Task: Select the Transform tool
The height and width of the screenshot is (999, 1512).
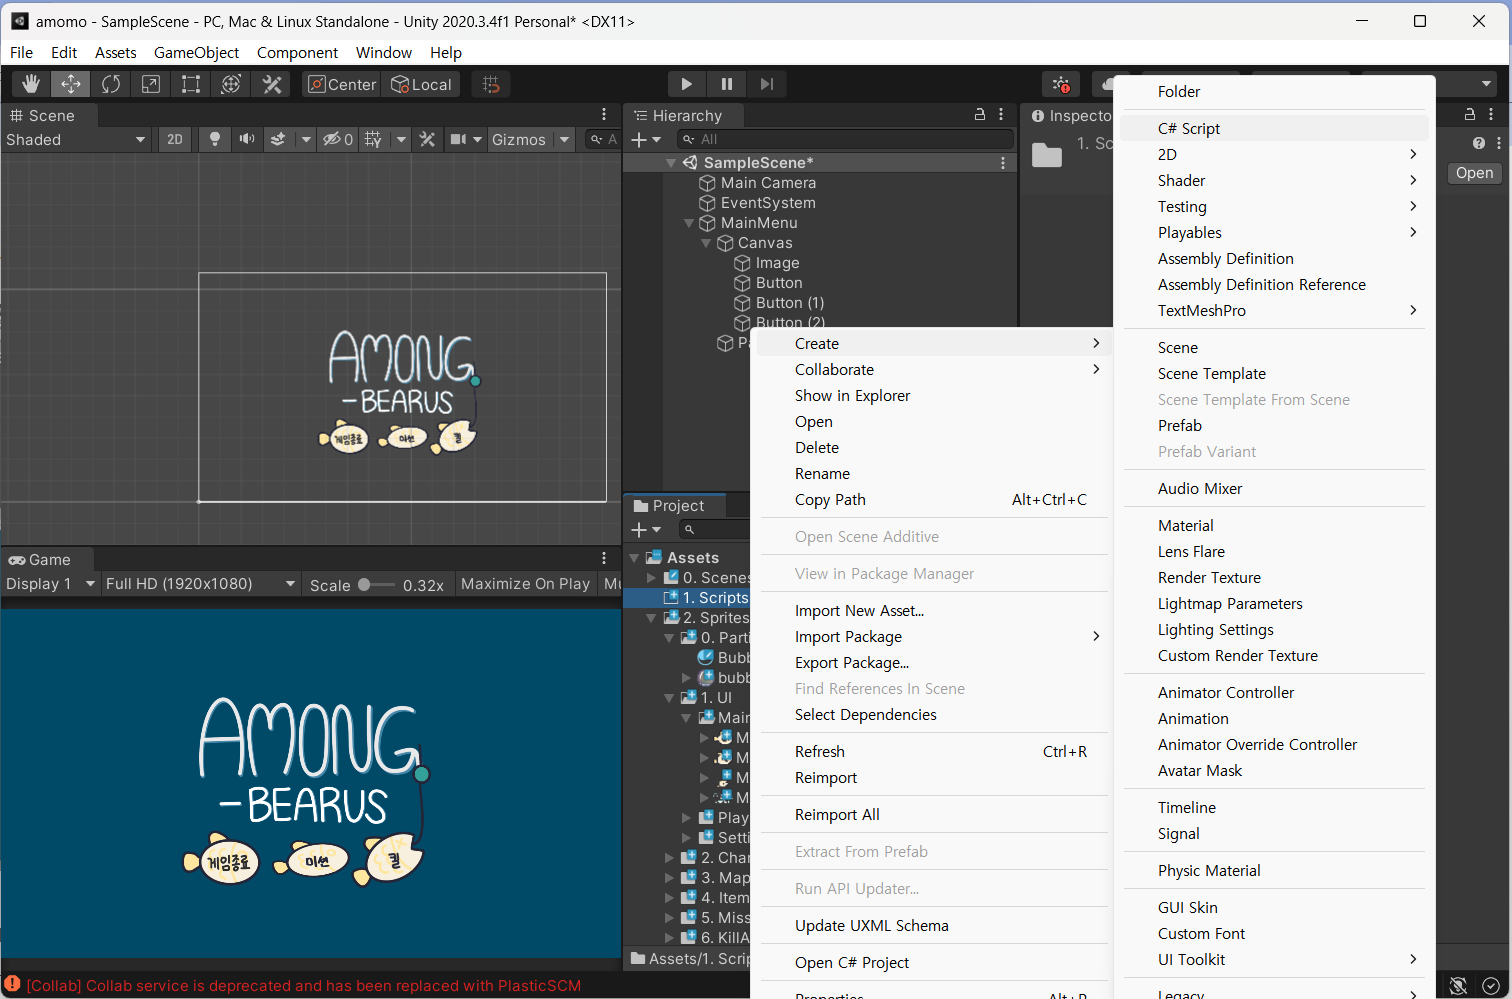Action: click(x=231, y=84)
